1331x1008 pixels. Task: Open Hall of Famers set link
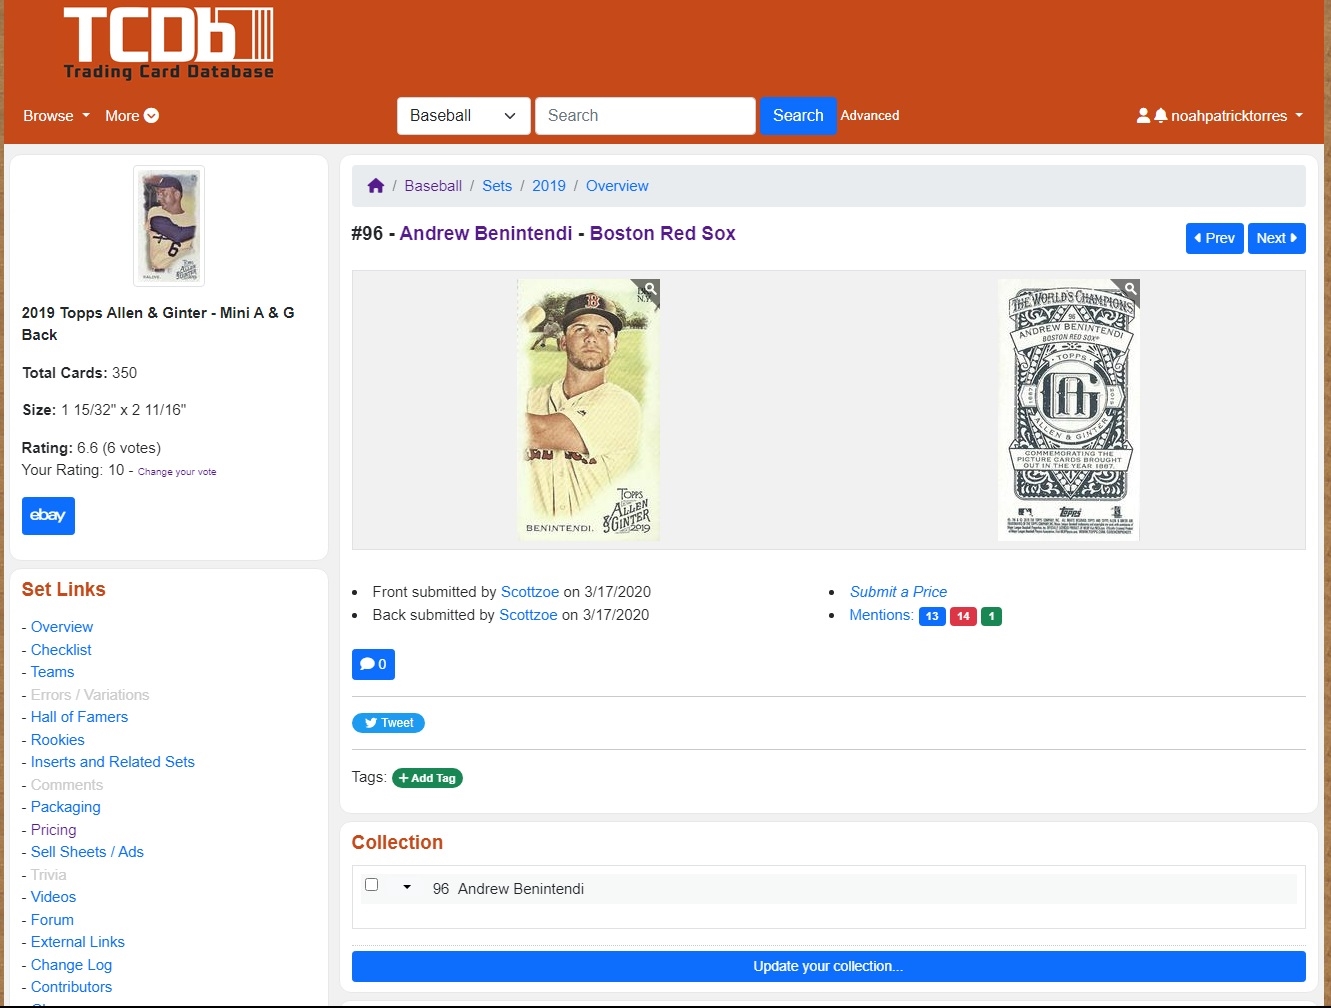79,717
